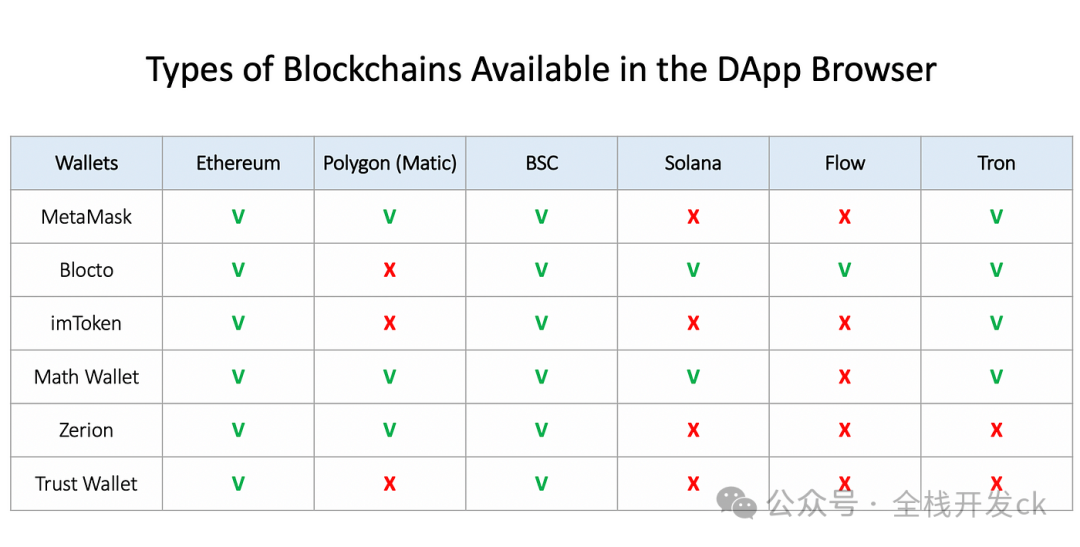Image resolution: width=1080 pixels, height=547 pixels.
Task: Click Math Wallet's green Solana check
Action: [693, 377]
